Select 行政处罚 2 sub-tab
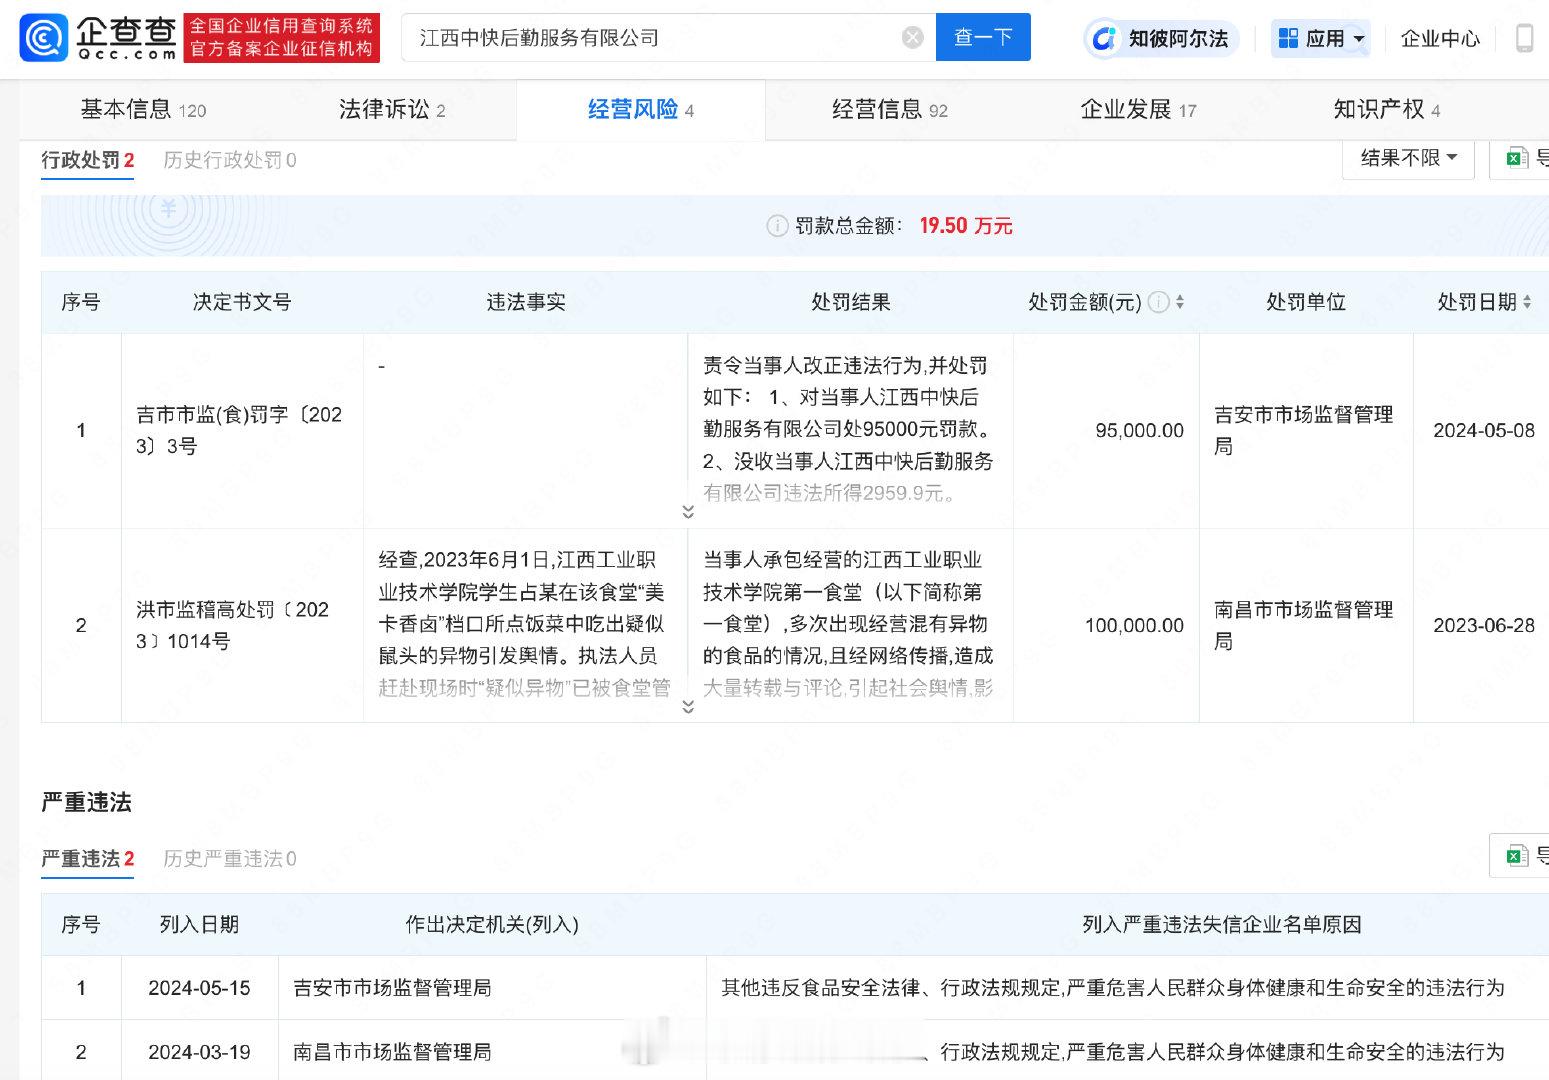1549x1080 pixels. point(88,160)
